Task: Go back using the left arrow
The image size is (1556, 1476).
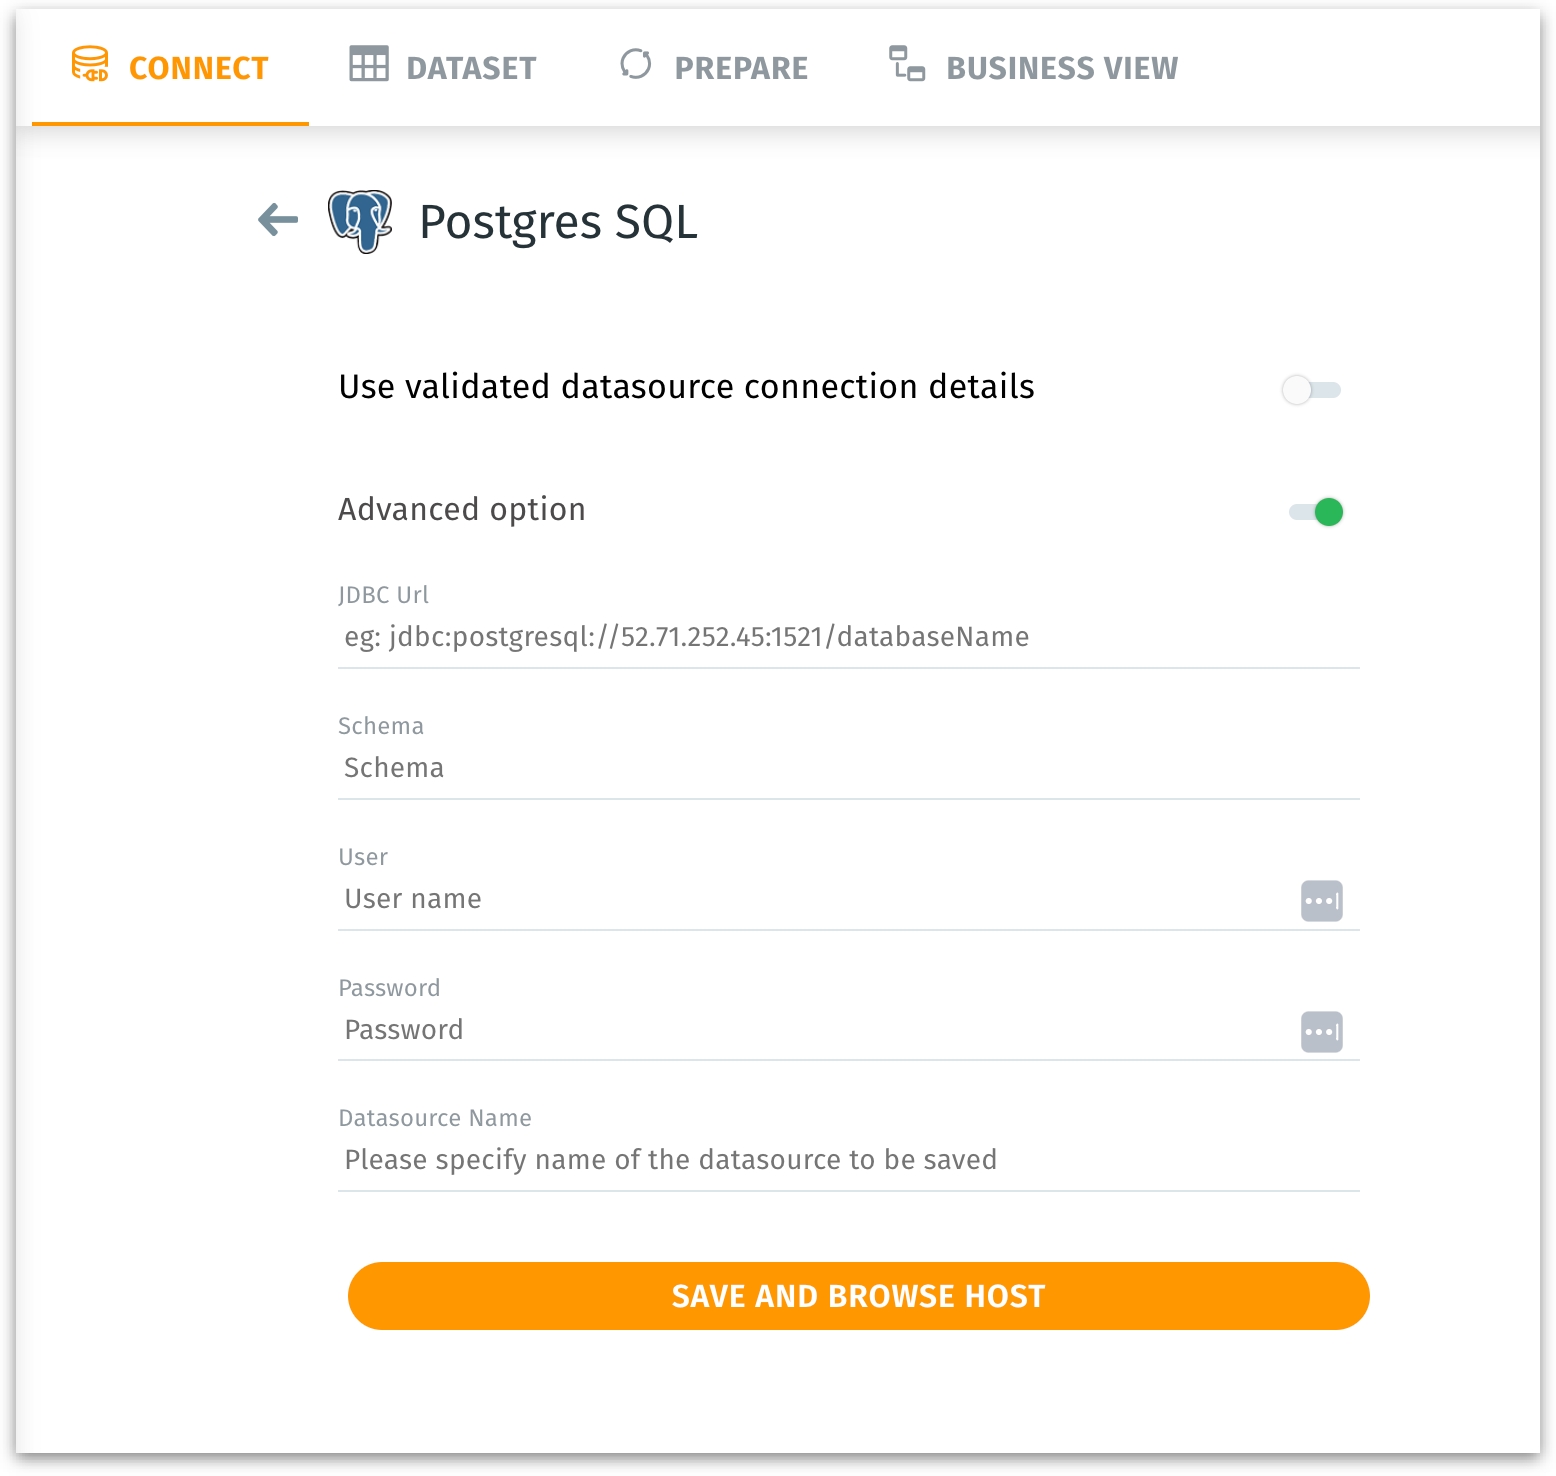Action: click(278, 220)
